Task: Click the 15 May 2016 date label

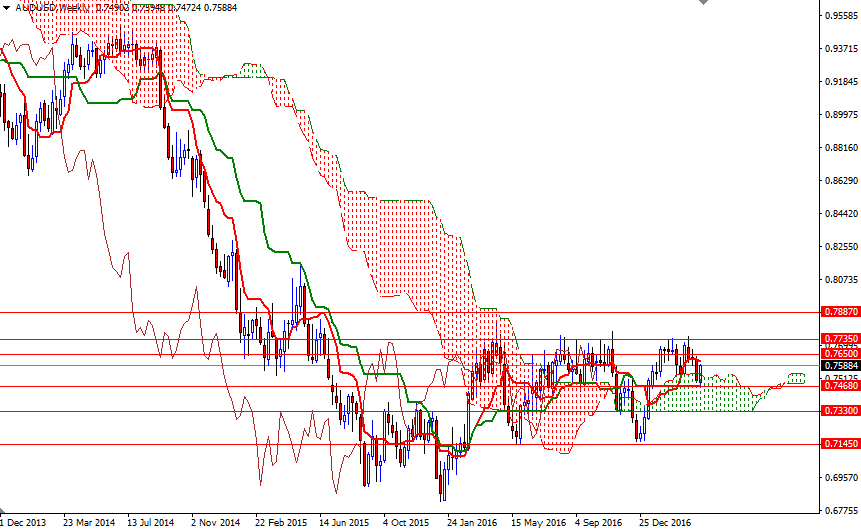Action: pos(538,522)
